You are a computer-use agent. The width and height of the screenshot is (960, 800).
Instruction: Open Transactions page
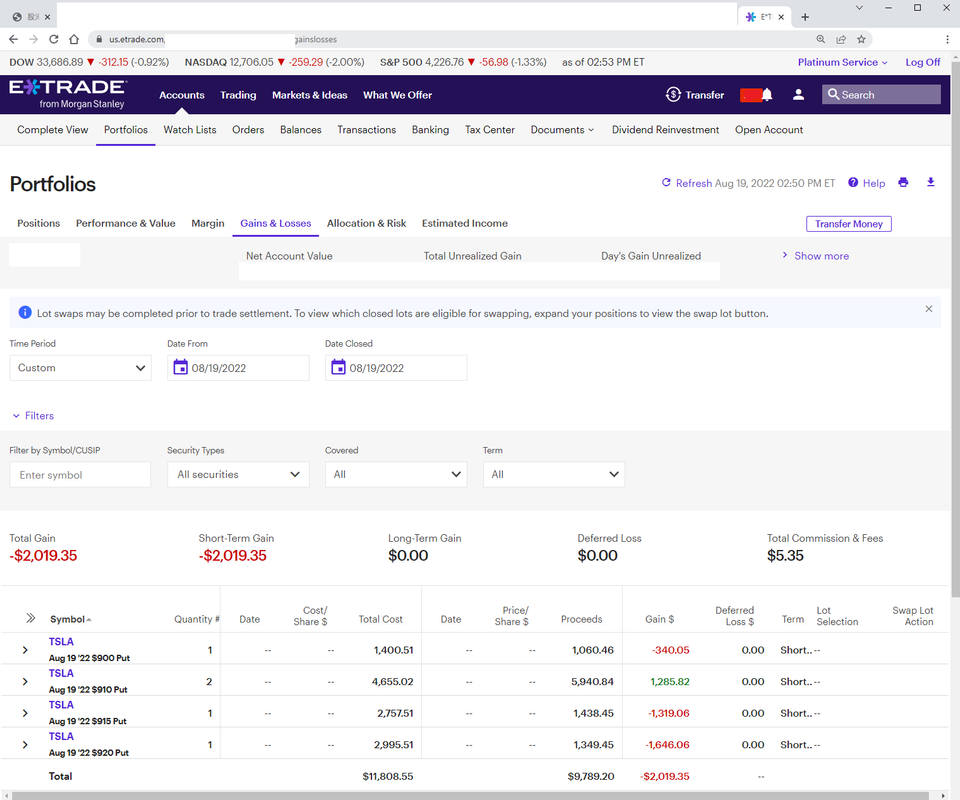click(x=367, y=130)
